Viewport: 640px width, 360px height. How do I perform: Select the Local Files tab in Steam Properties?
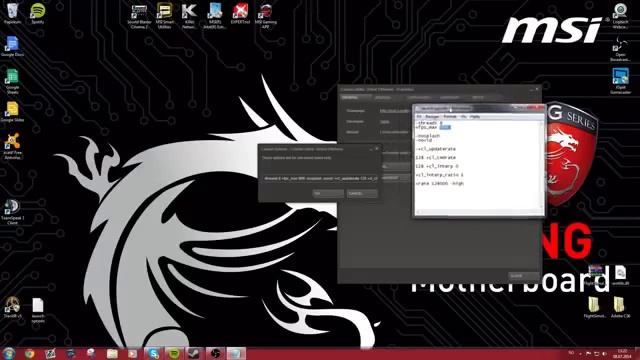tap(419, 98)
